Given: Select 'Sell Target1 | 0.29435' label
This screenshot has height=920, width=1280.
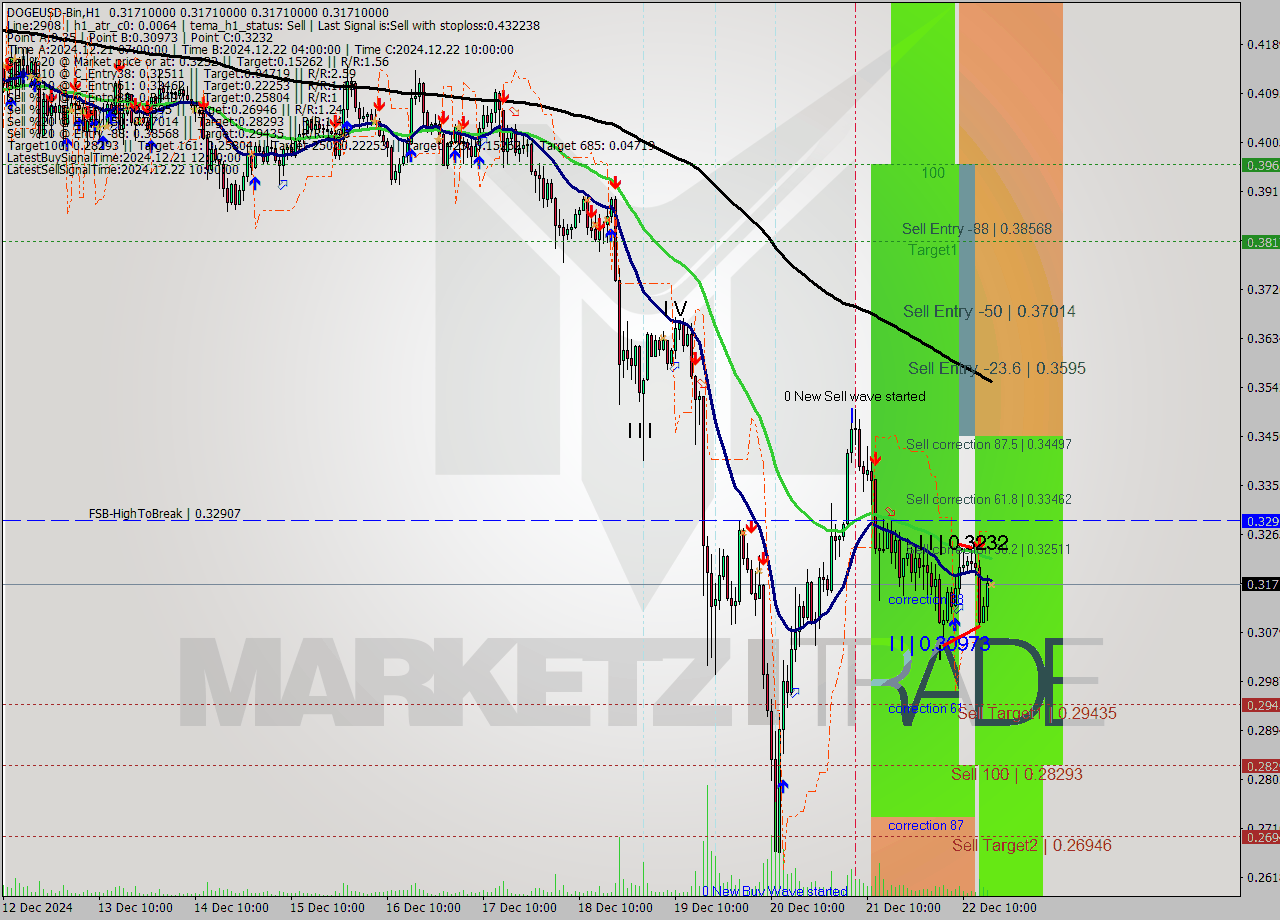Looking at the screenshot, I should [x=1036, y=714].
